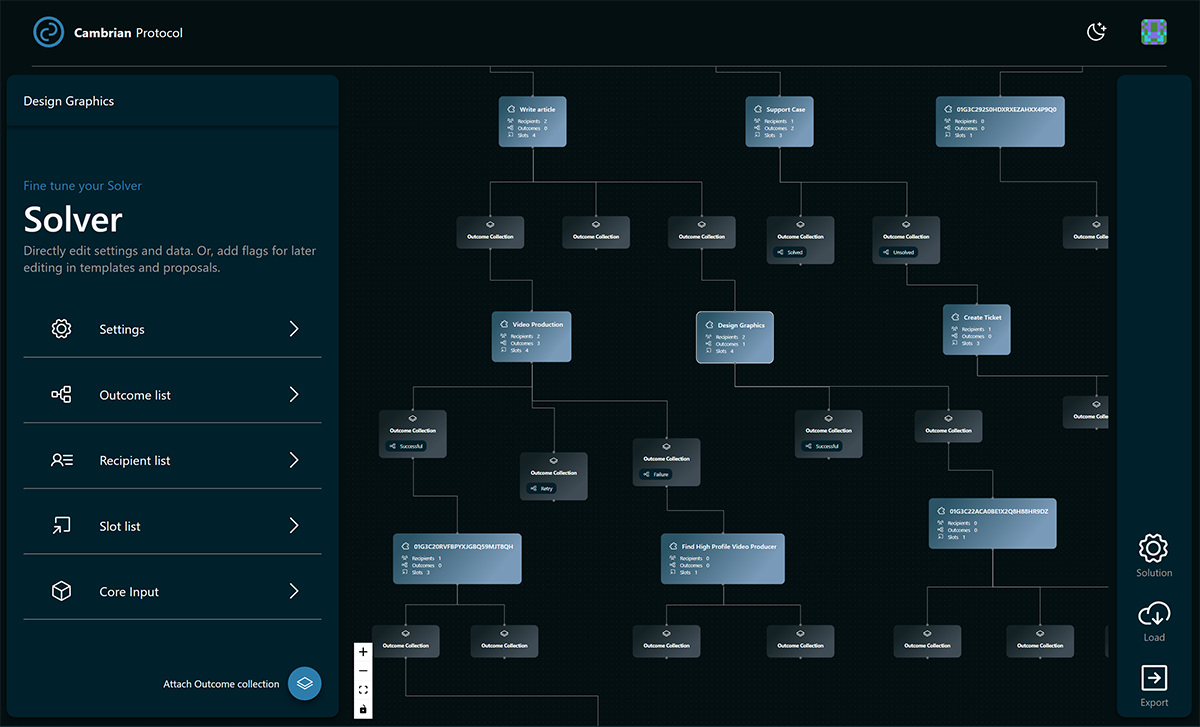Expand the Settings chevron arrow
Viewport: 1200px width, 727px height.
coord(293,329)
